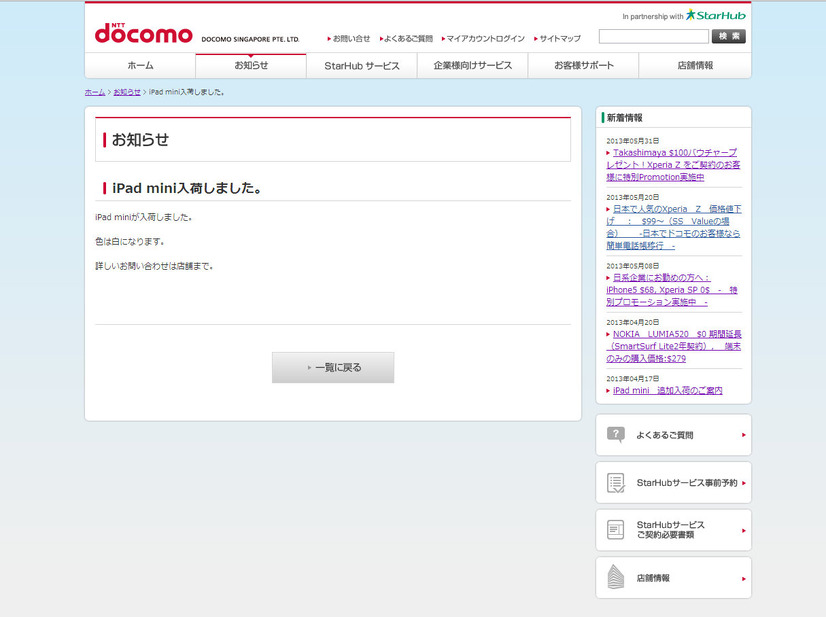Click the ご契約必要書類 document icon
The image size is (826, 617).
(x=615, y=530)
